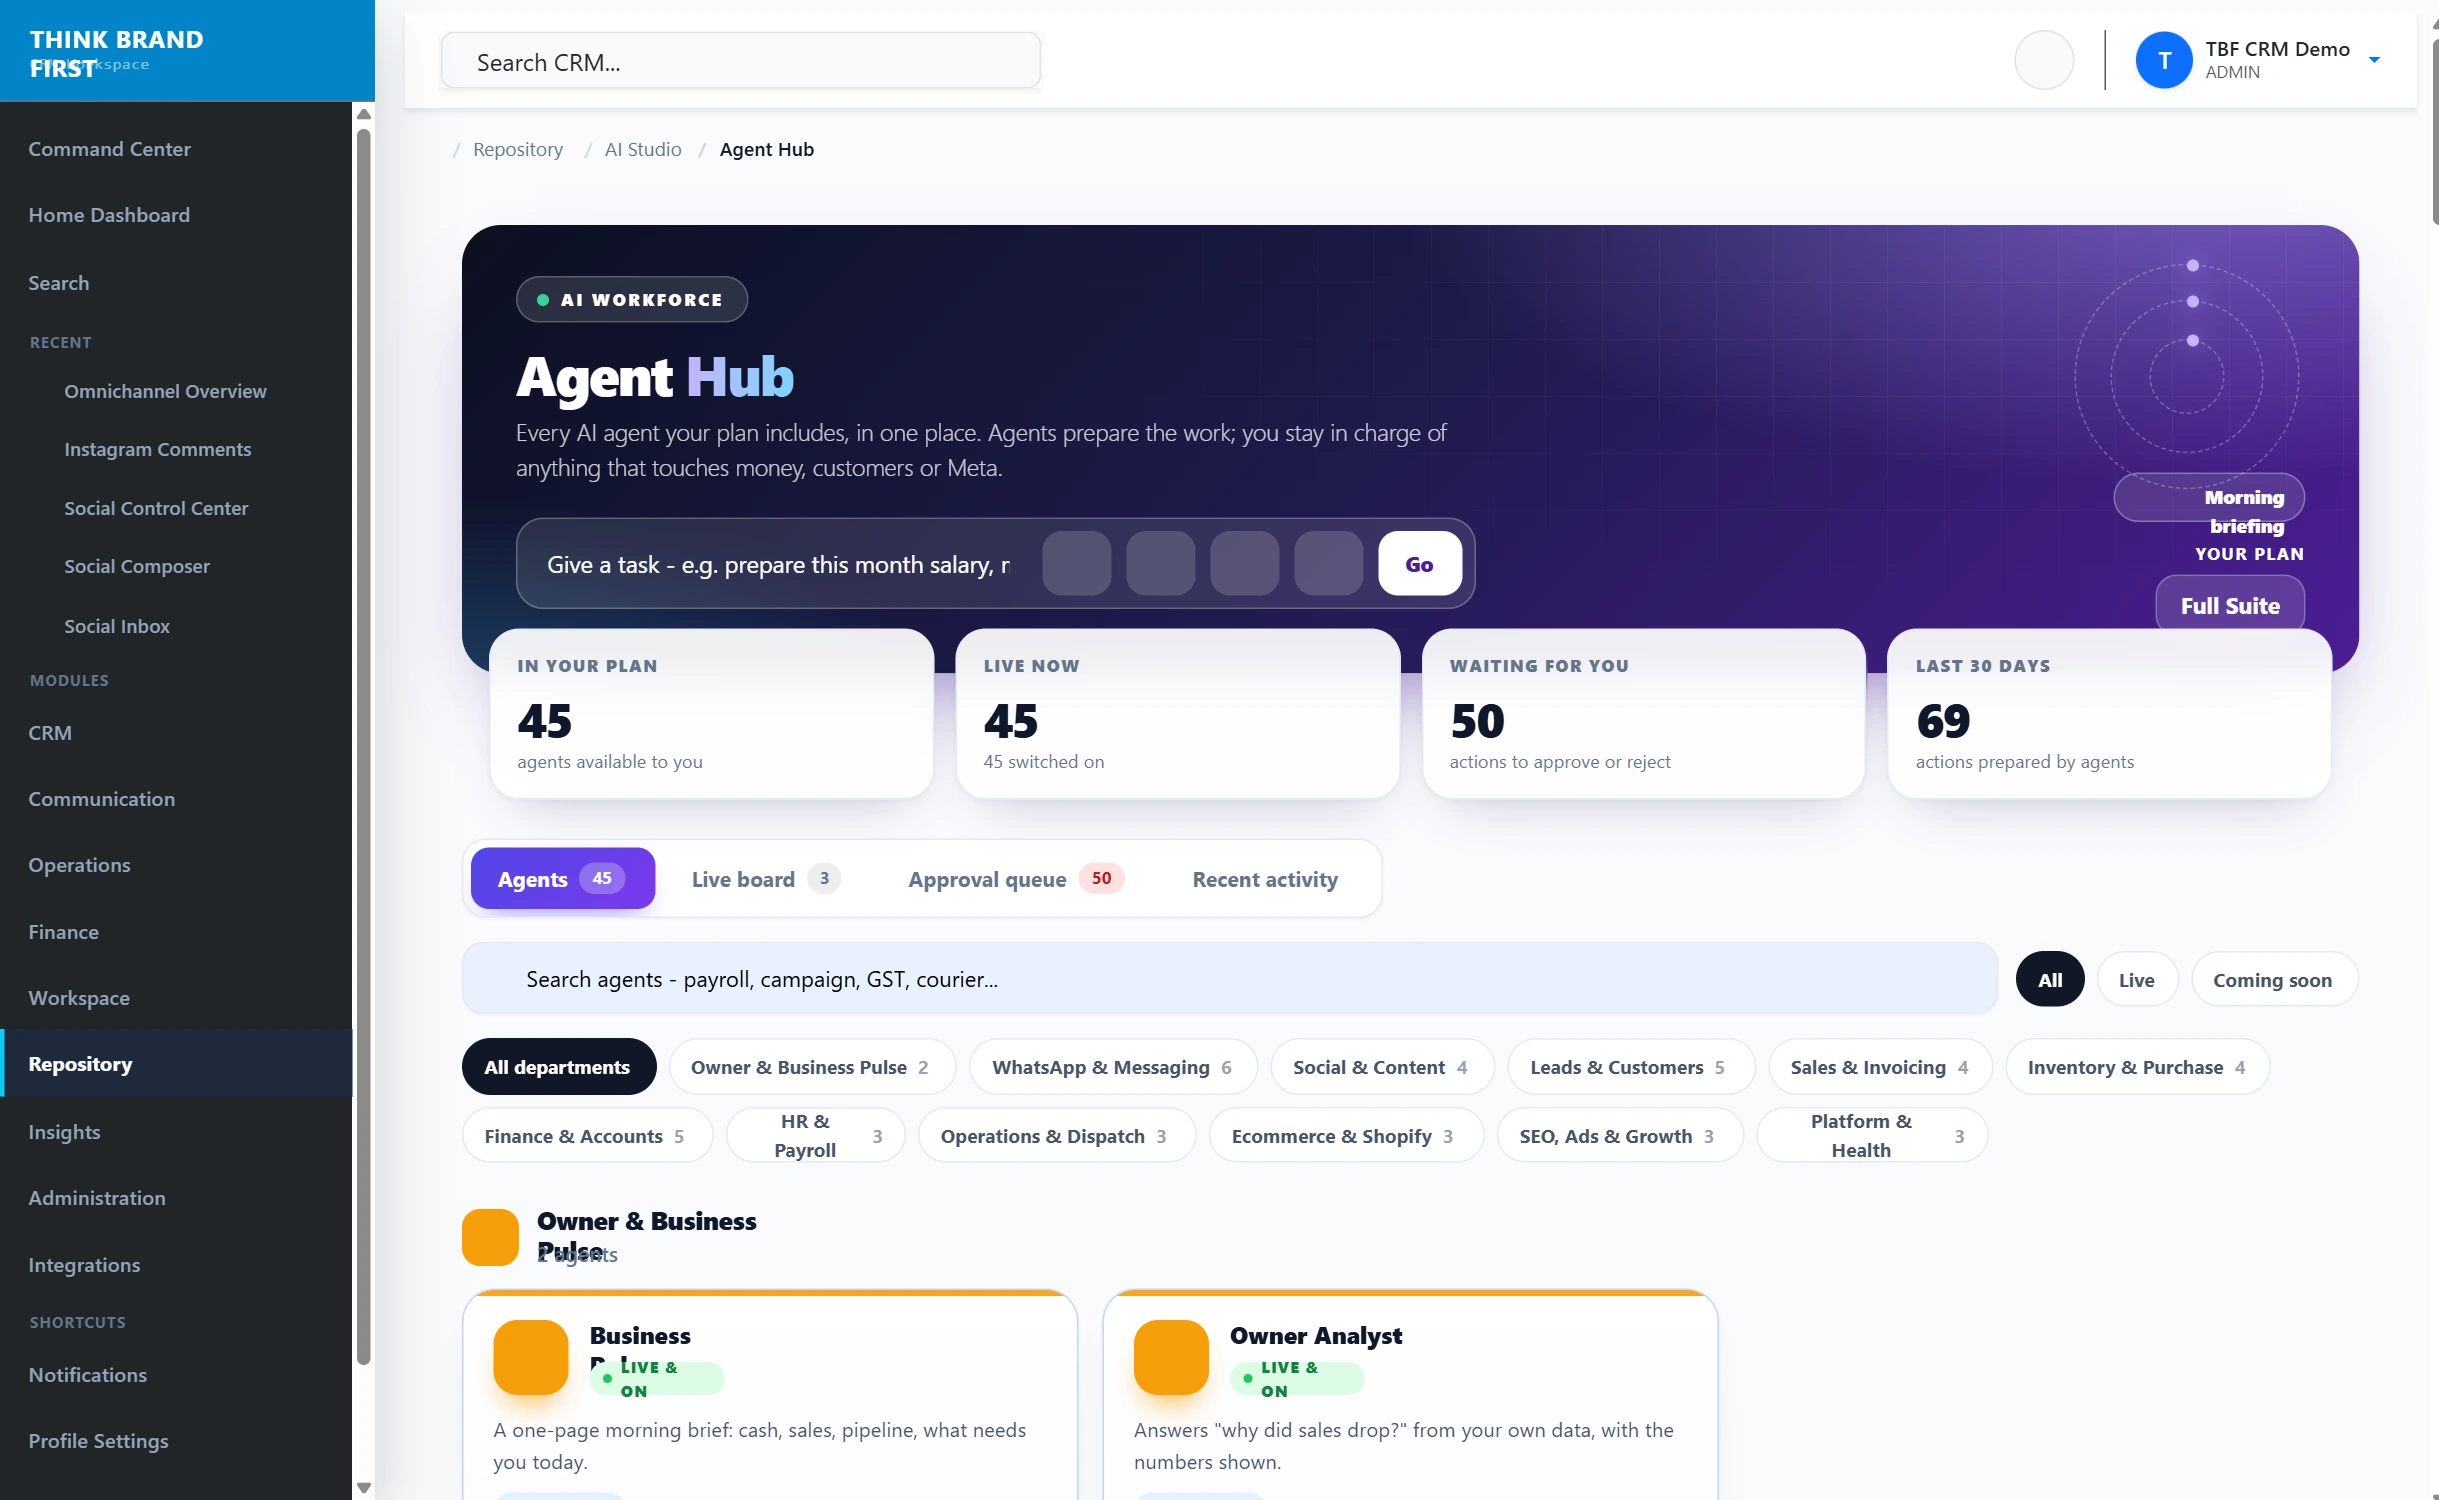Click the Give a task input field
The width and height of the screenshot is (2439, 1500).
[x=780, y=564]
